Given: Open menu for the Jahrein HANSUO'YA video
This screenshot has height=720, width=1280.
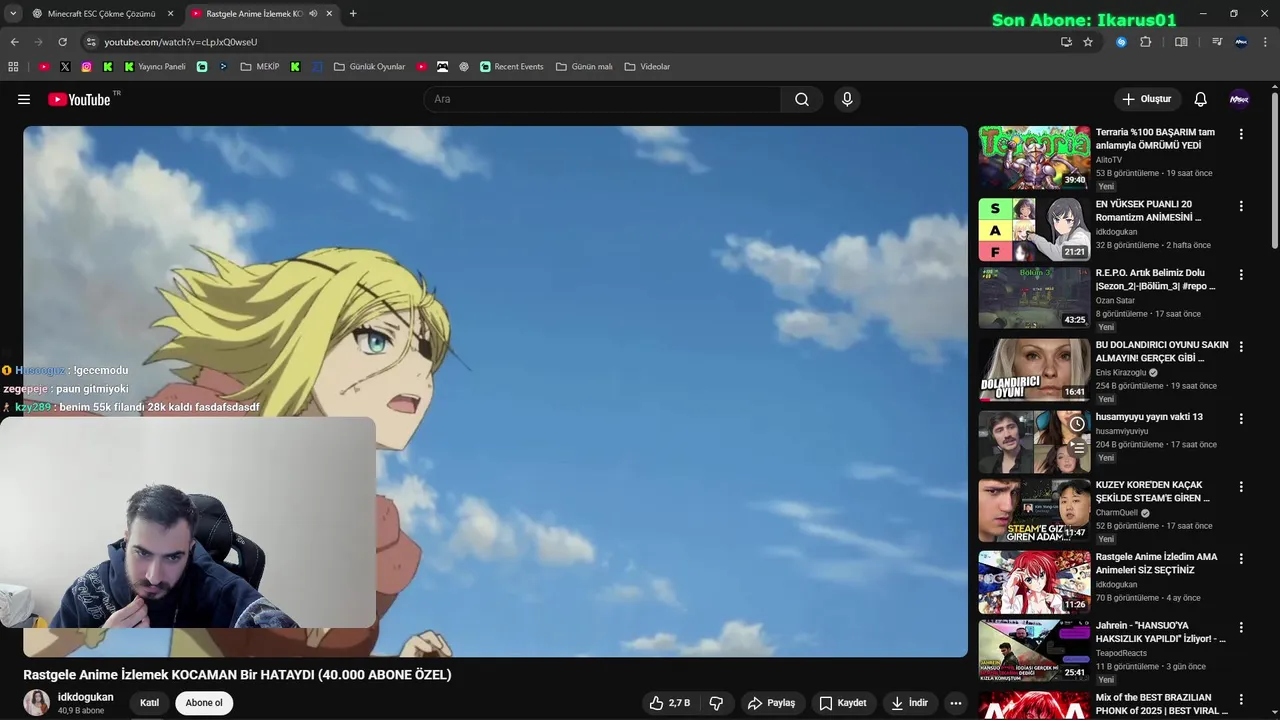Looking at the screenshot, I should click(1241, 628).
